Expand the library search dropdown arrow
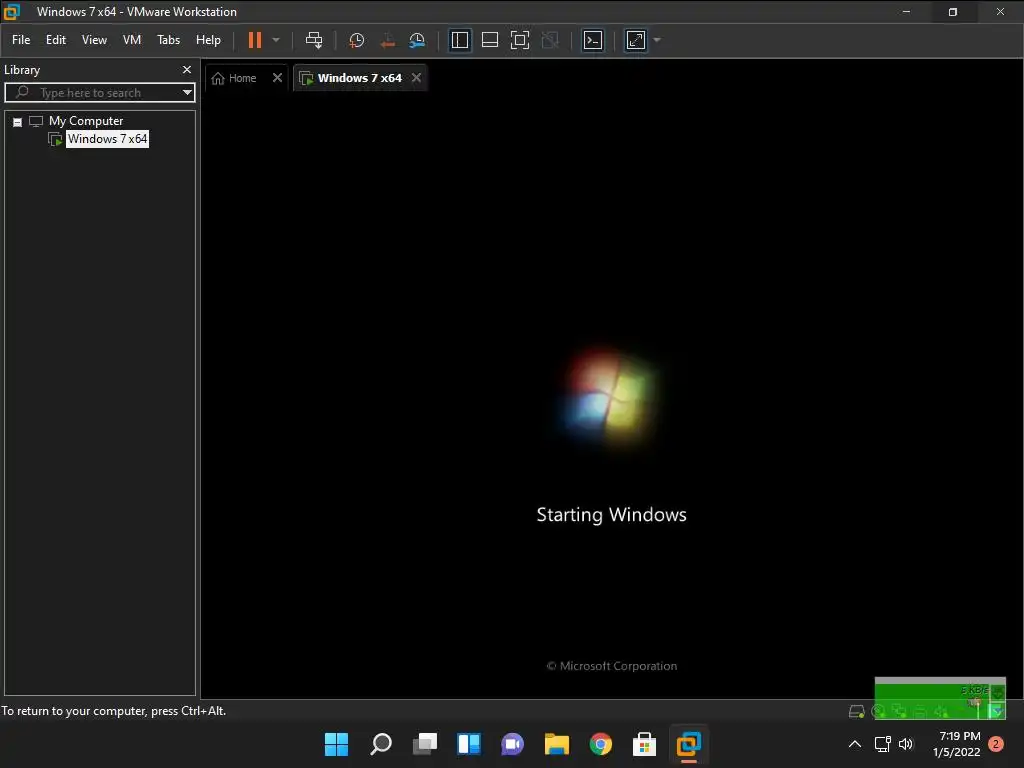 187,93
